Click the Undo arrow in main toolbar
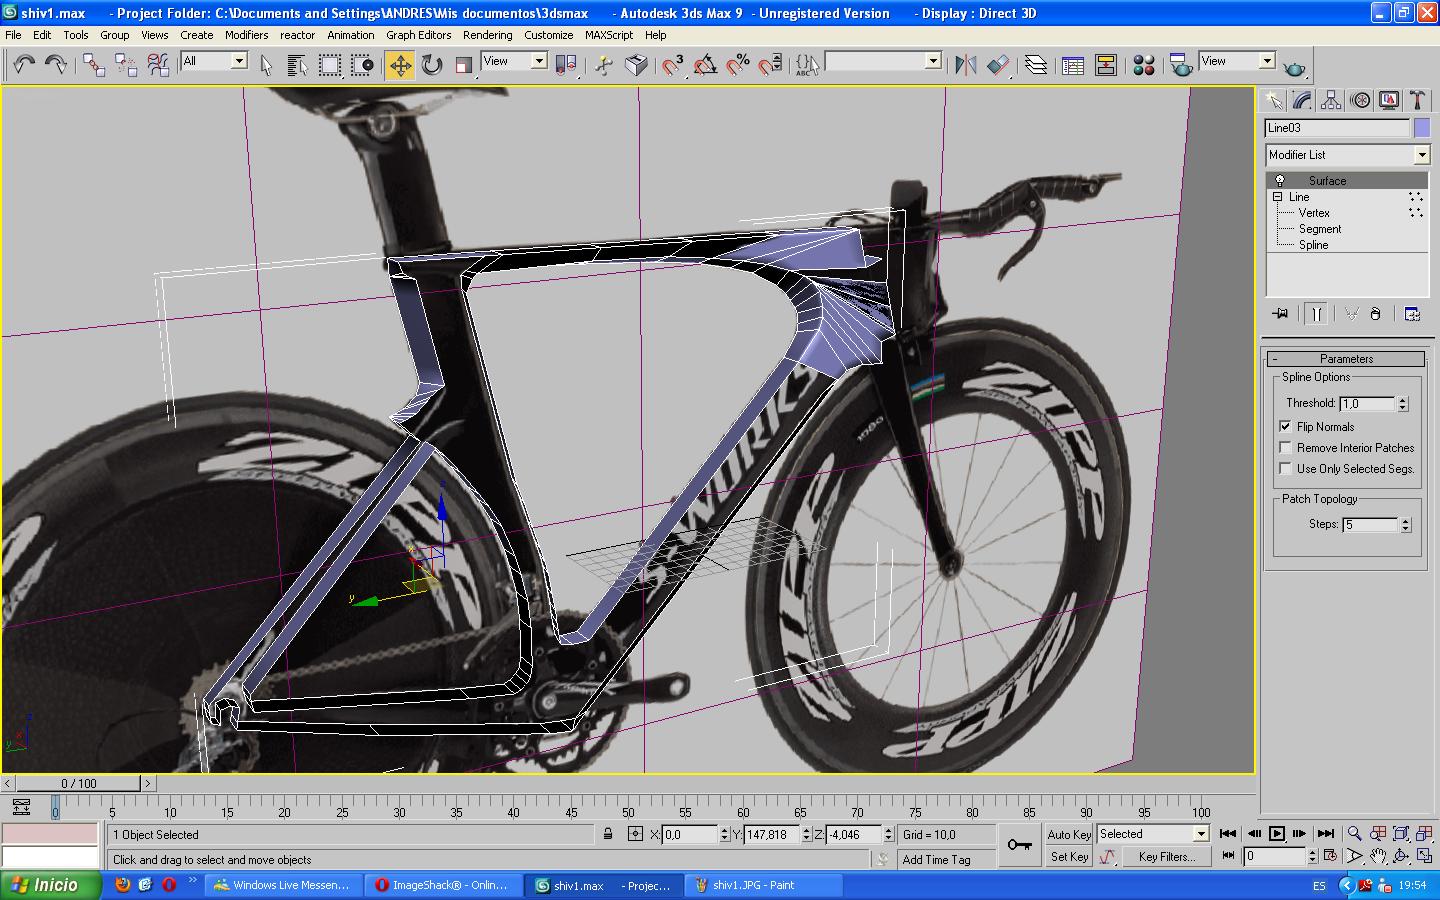The height and width of the screenshot is (900, 1440). 24,65
